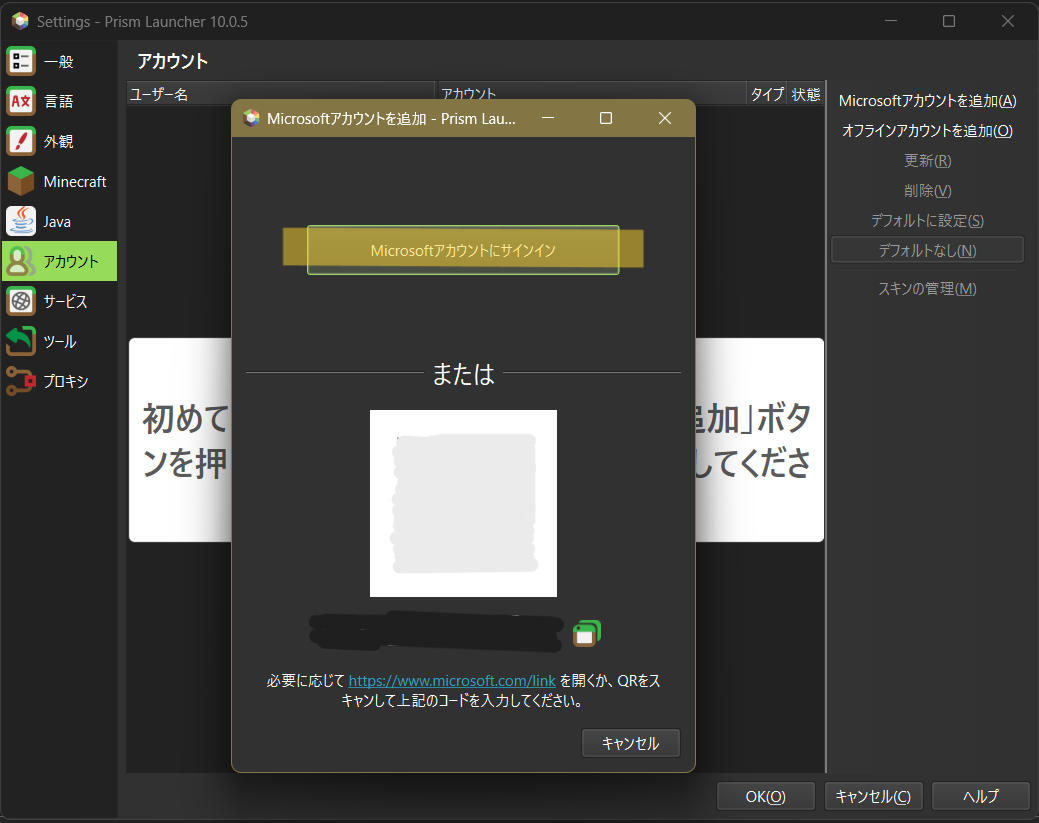Click the ヘルプ (Help) button
The width and height of the screenshot is (1039, 823).
click(x=980, y=796)
